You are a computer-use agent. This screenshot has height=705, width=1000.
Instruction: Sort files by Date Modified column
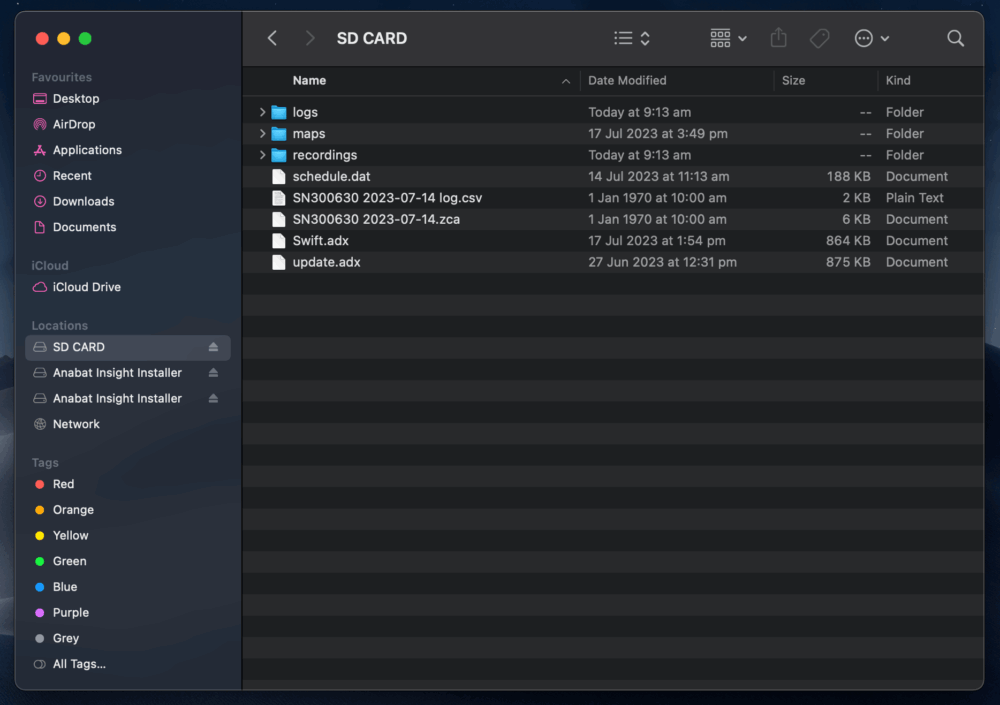627,80
